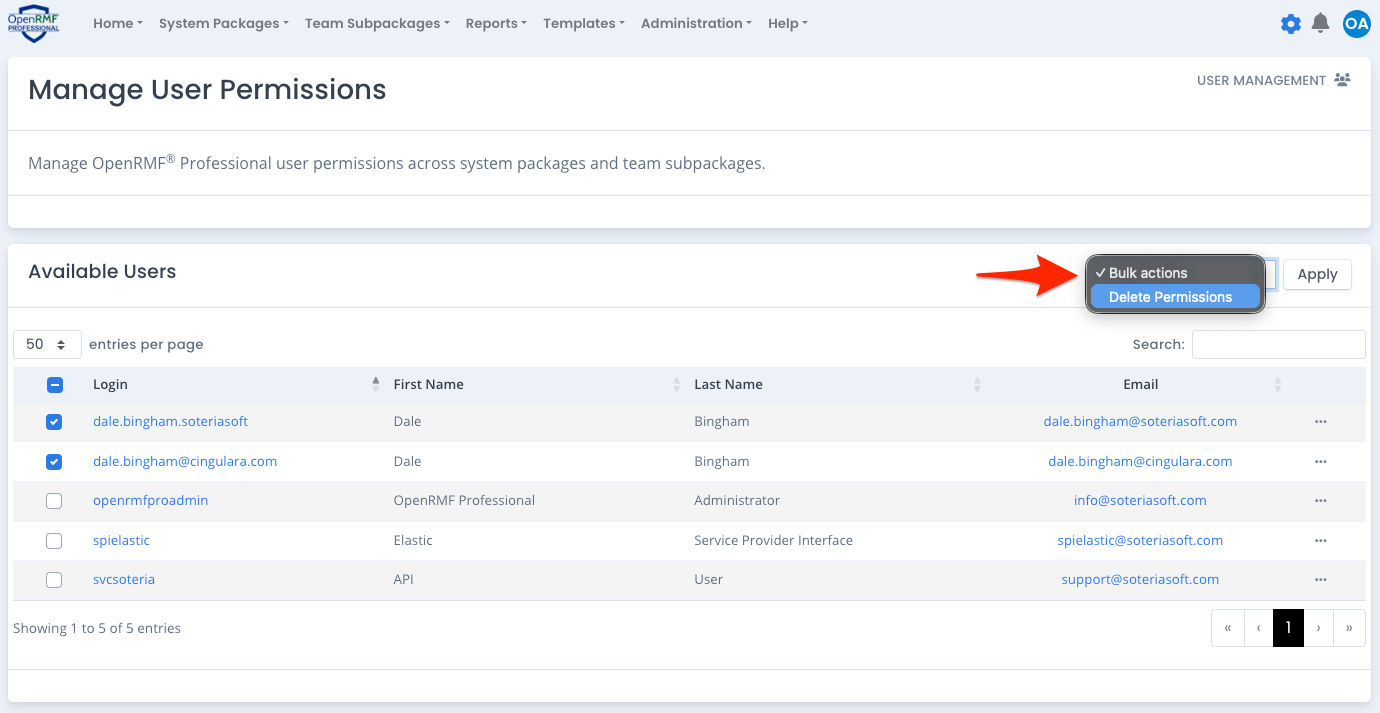This screenshot has height=713, width=1380.
Task: Click the Apply button
Action: pos(1317,274)
